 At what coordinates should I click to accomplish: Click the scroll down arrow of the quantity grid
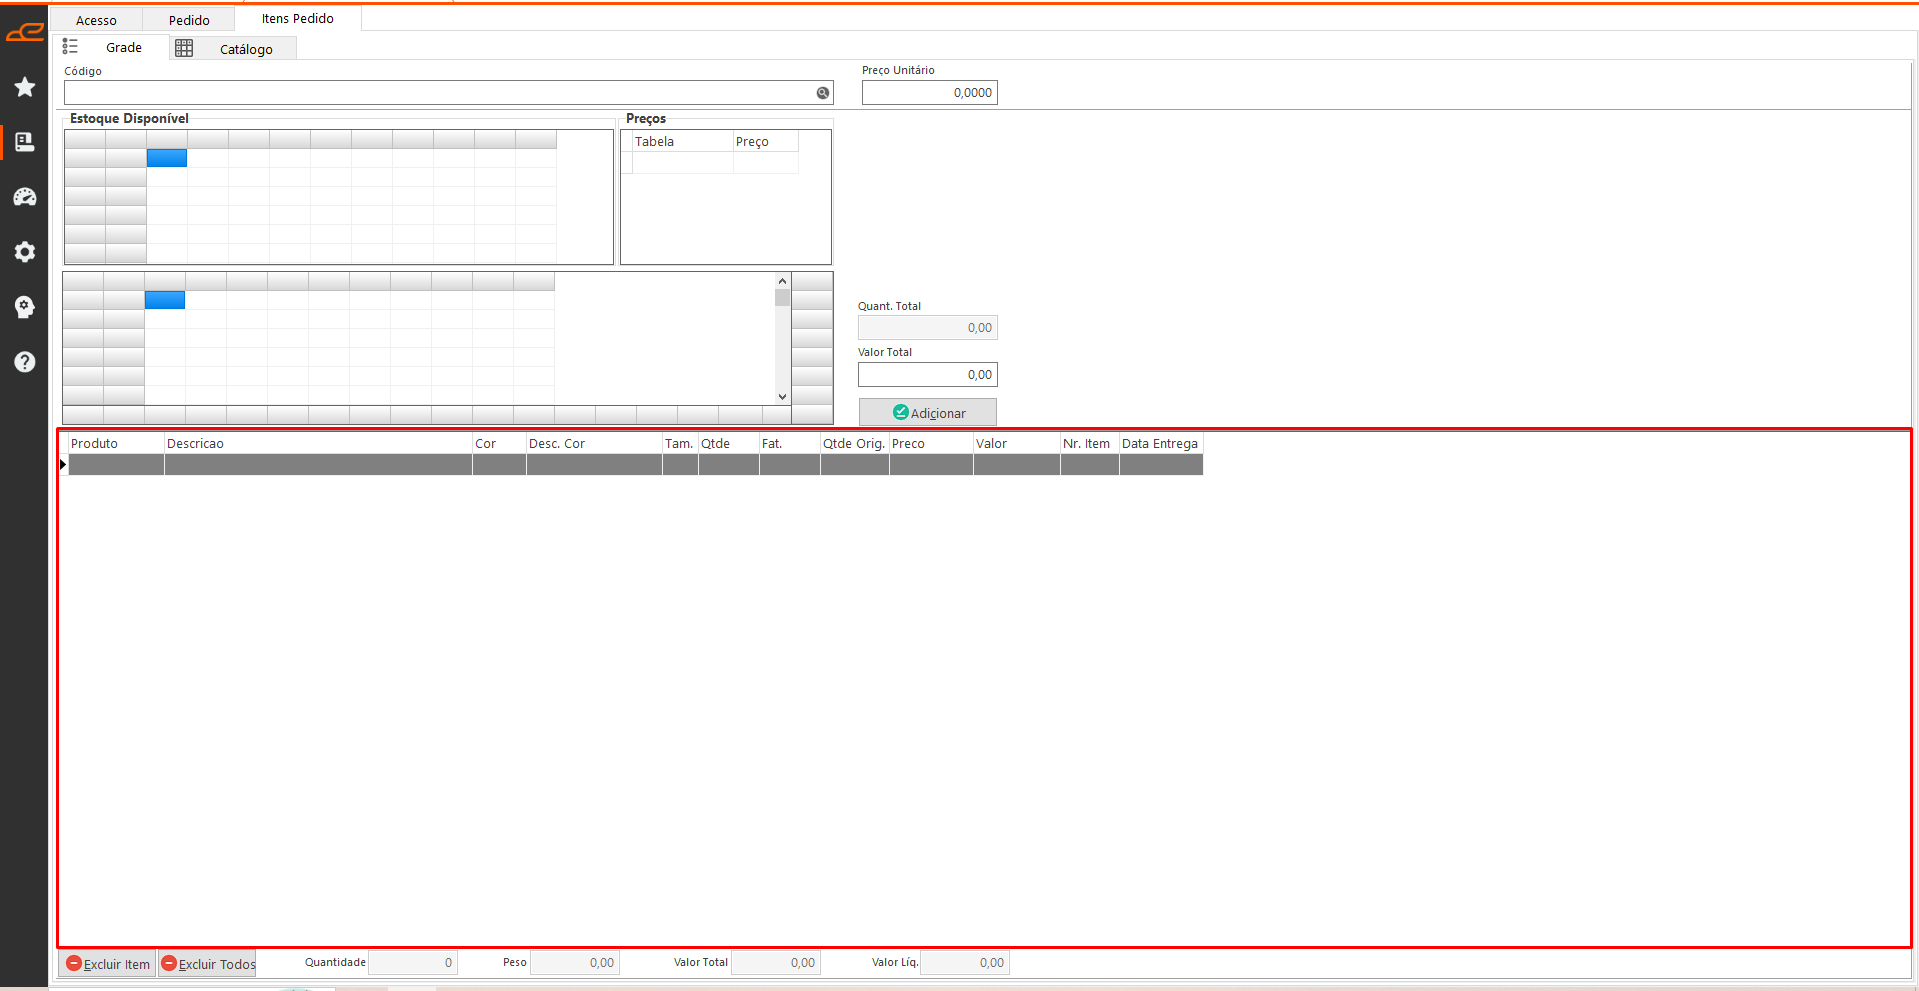pyautogui.click(x=782, y=397)
